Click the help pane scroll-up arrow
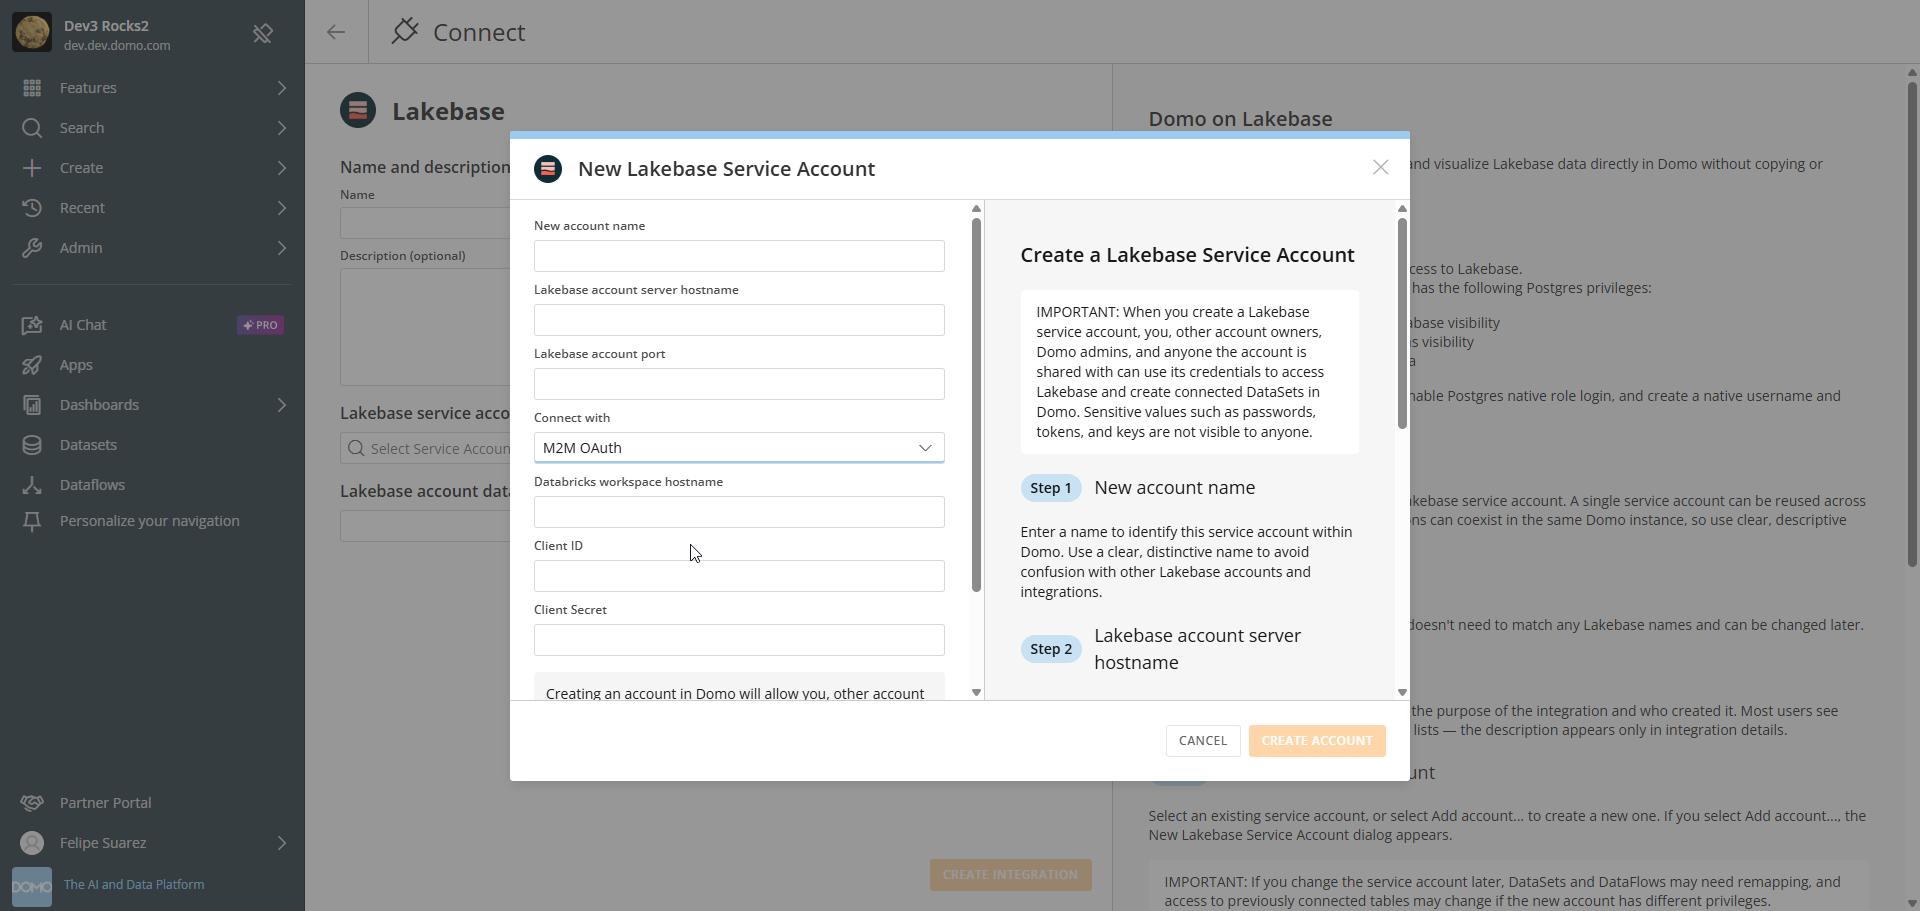Viewport: 1920px width, 911px height. point(1402,208)
